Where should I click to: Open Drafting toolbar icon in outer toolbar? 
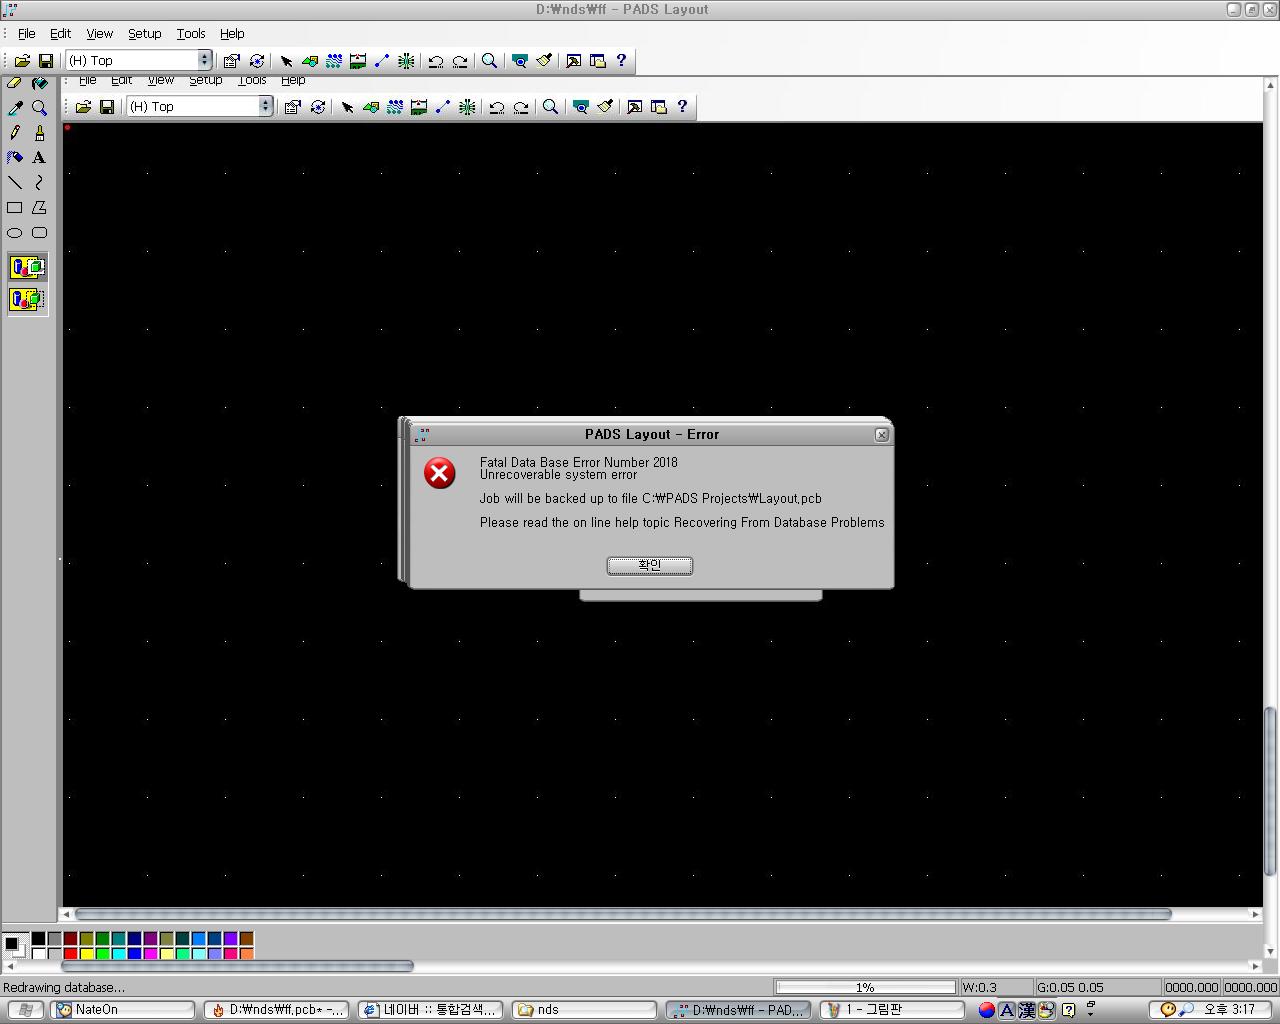tap(310, 60)
